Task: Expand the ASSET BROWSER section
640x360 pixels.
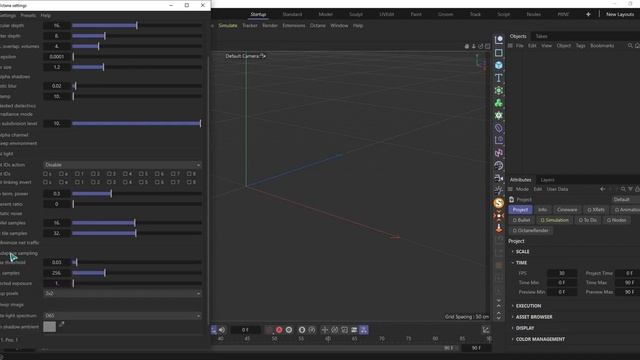Action: (533, 317)
